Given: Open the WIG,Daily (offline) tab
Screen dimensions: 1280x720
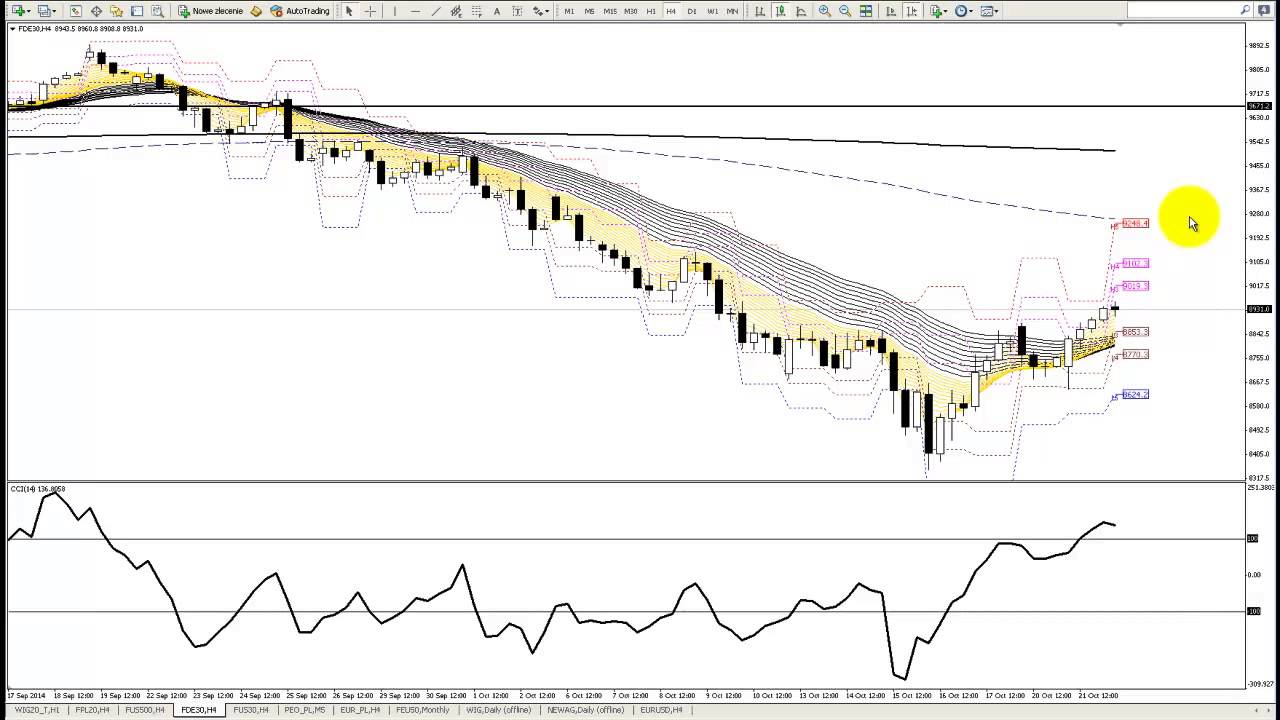Looking at the screenshot, I should point(499,710).
